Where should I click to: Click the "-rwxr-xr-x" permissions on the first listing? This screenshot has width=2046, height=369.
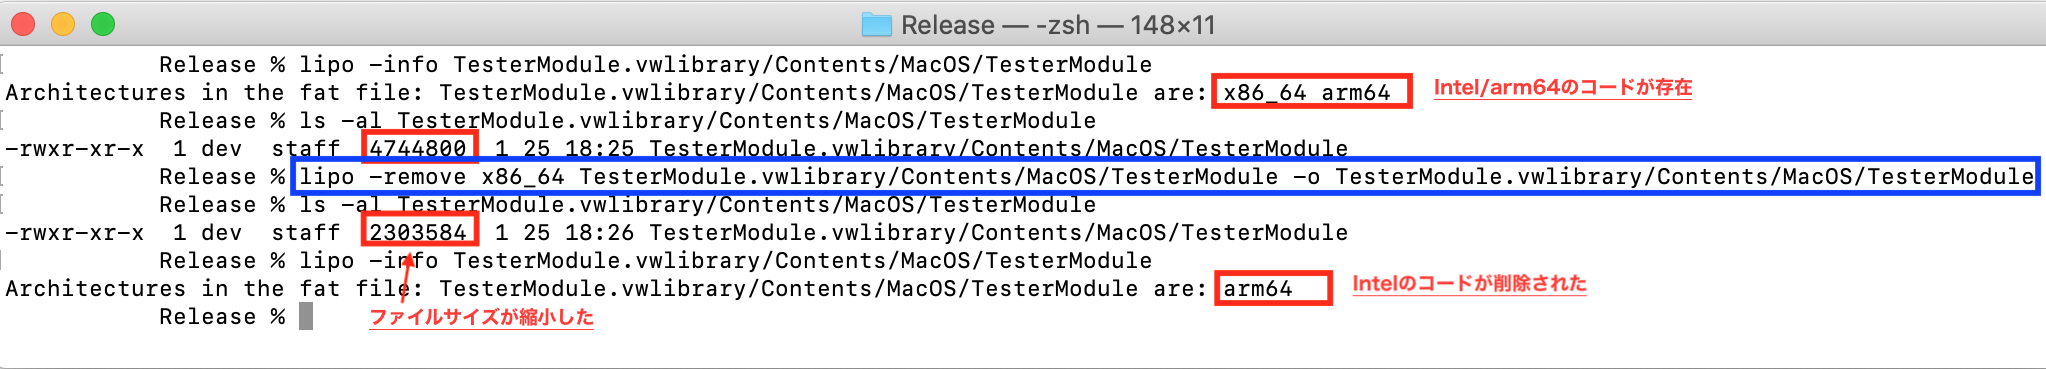[x=74, y=149]
